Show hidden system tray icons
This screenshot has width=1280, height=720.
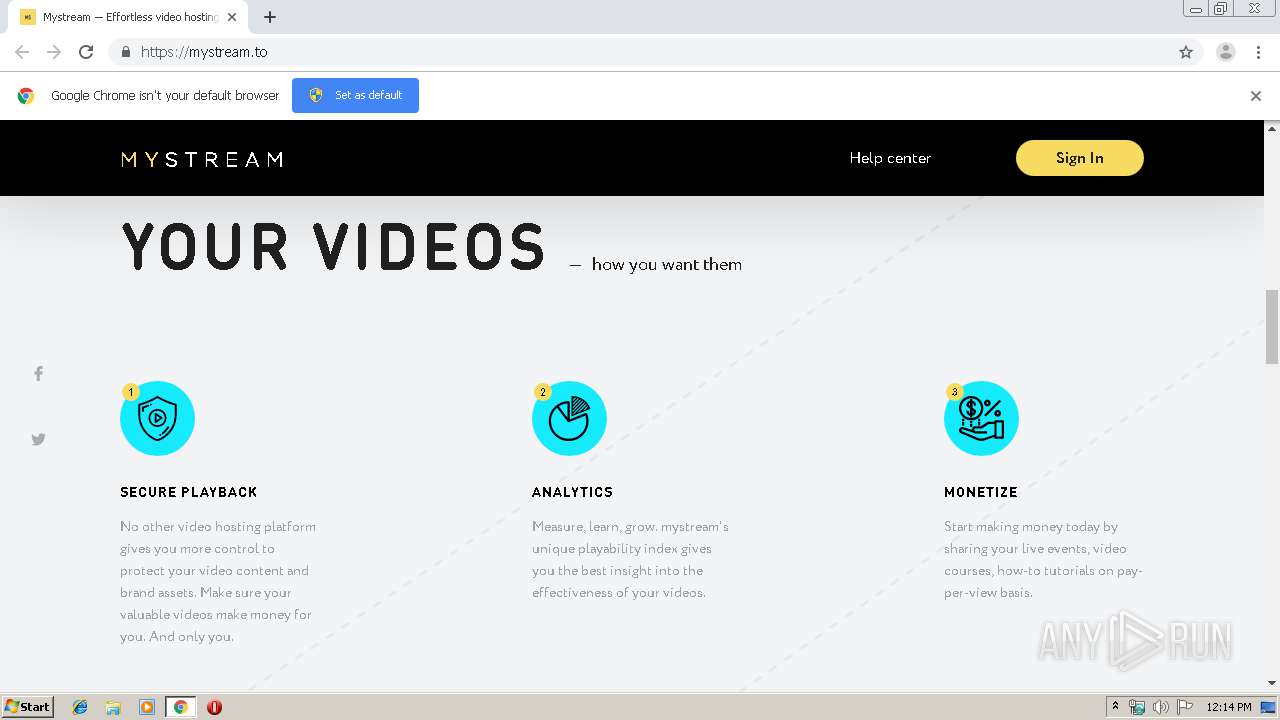point(1116,707)
